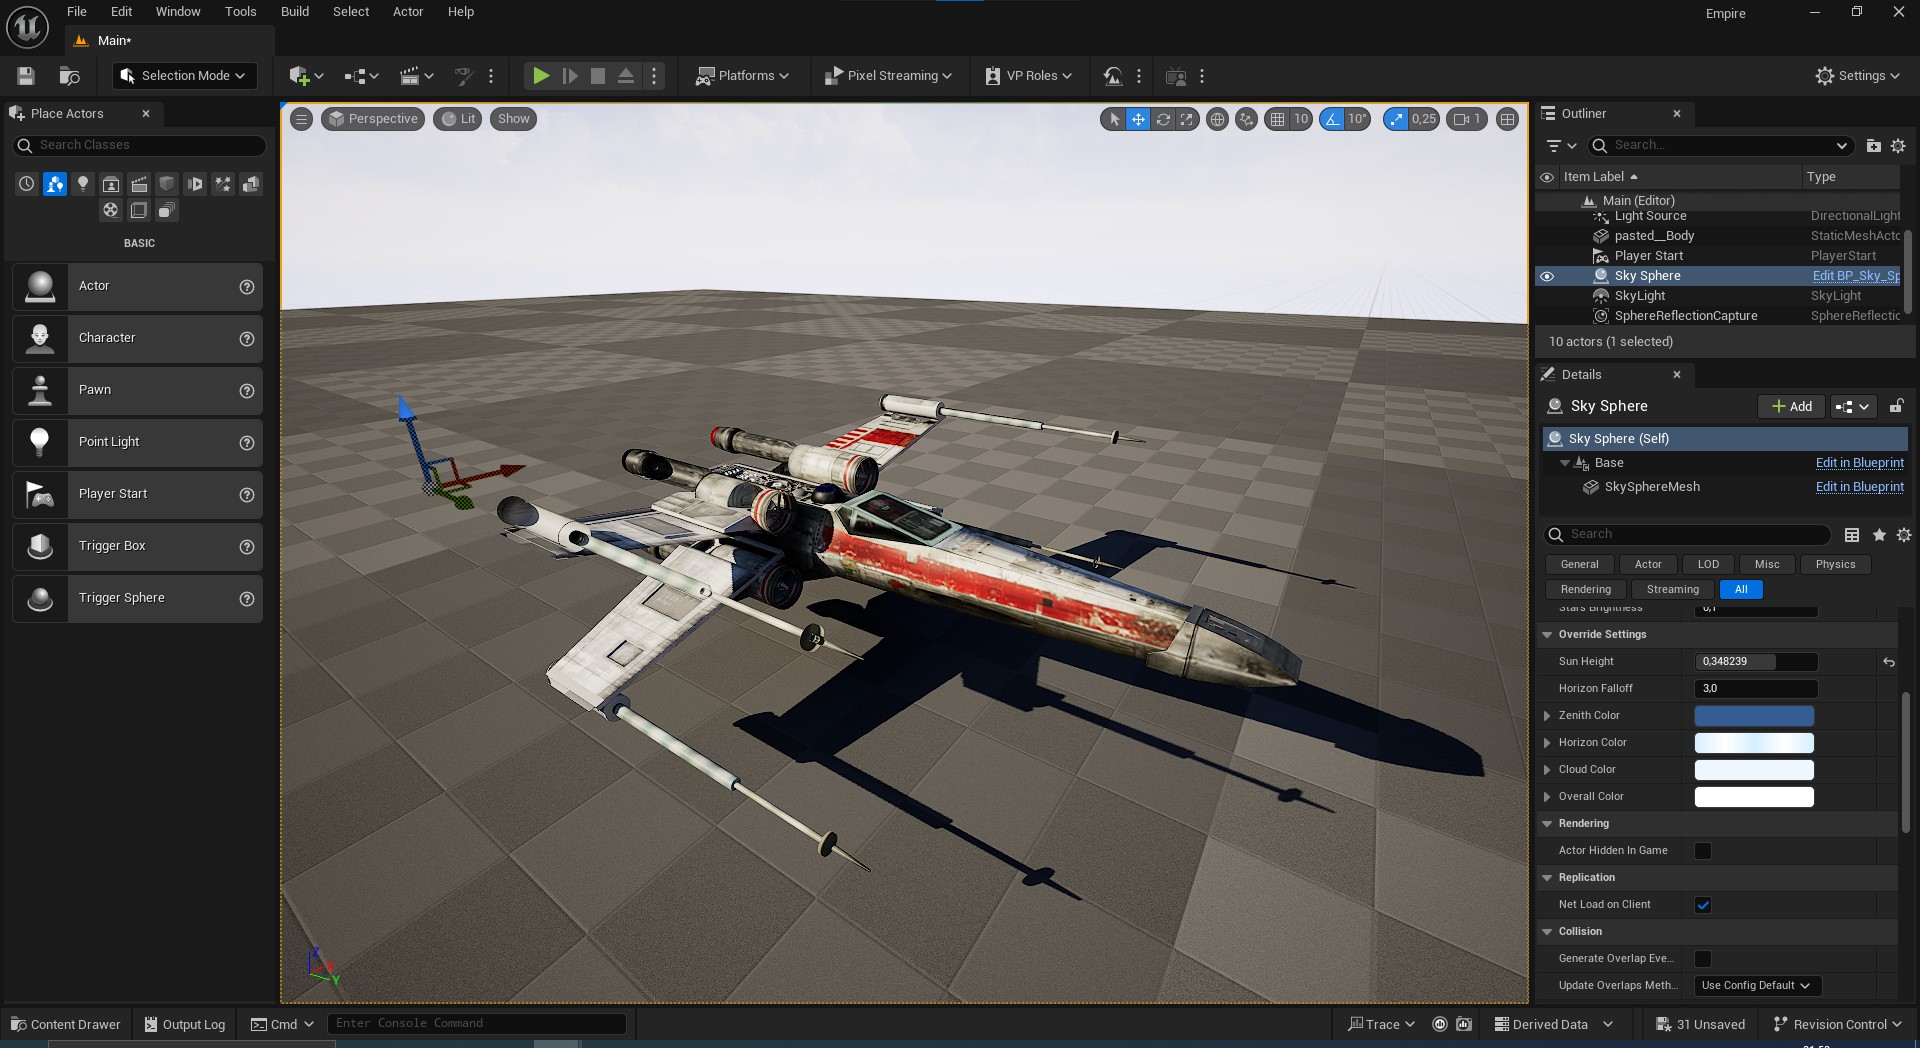Open Update Overlaps Method combo box

point(1756,986)
